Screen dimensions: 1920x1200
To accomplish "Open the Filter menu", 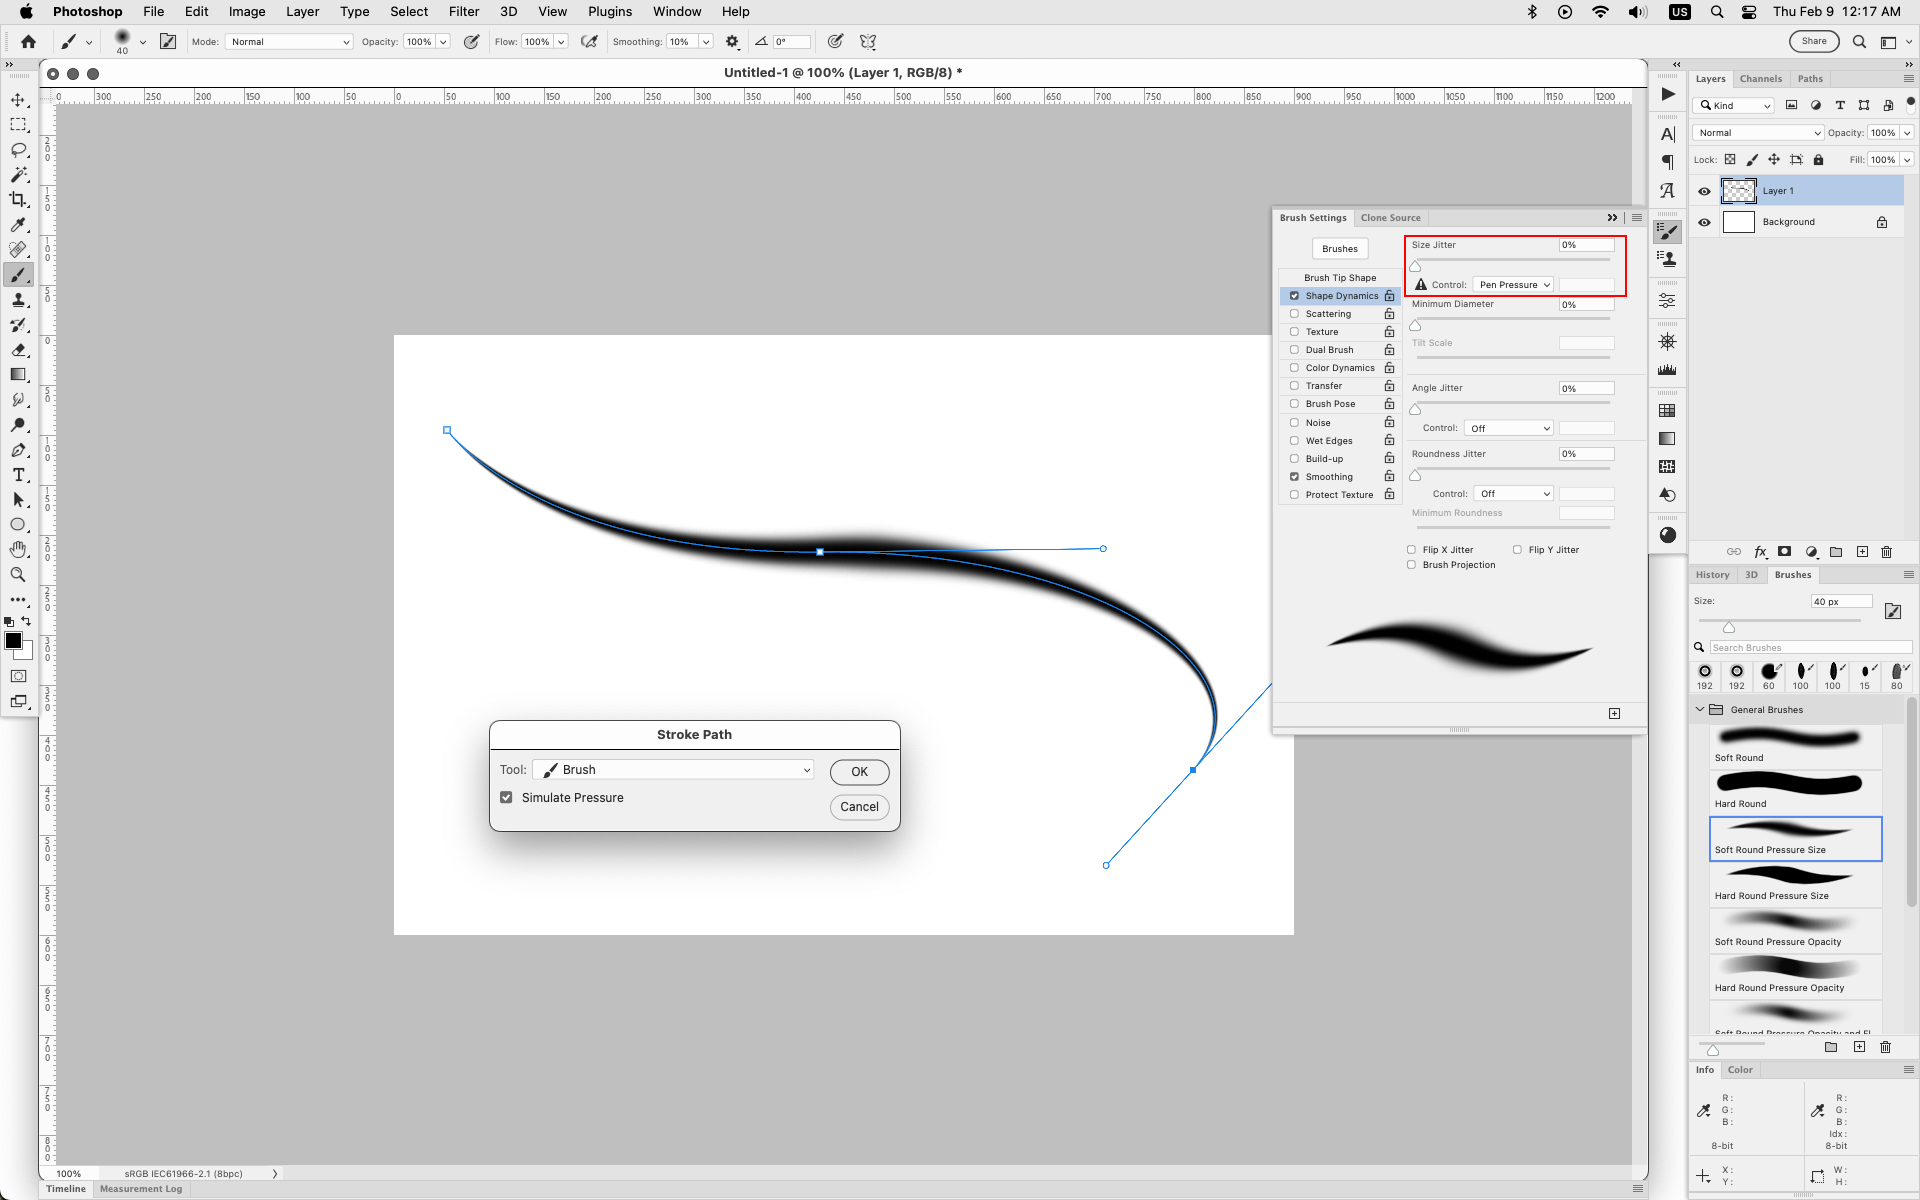I will tap(463, 12).
